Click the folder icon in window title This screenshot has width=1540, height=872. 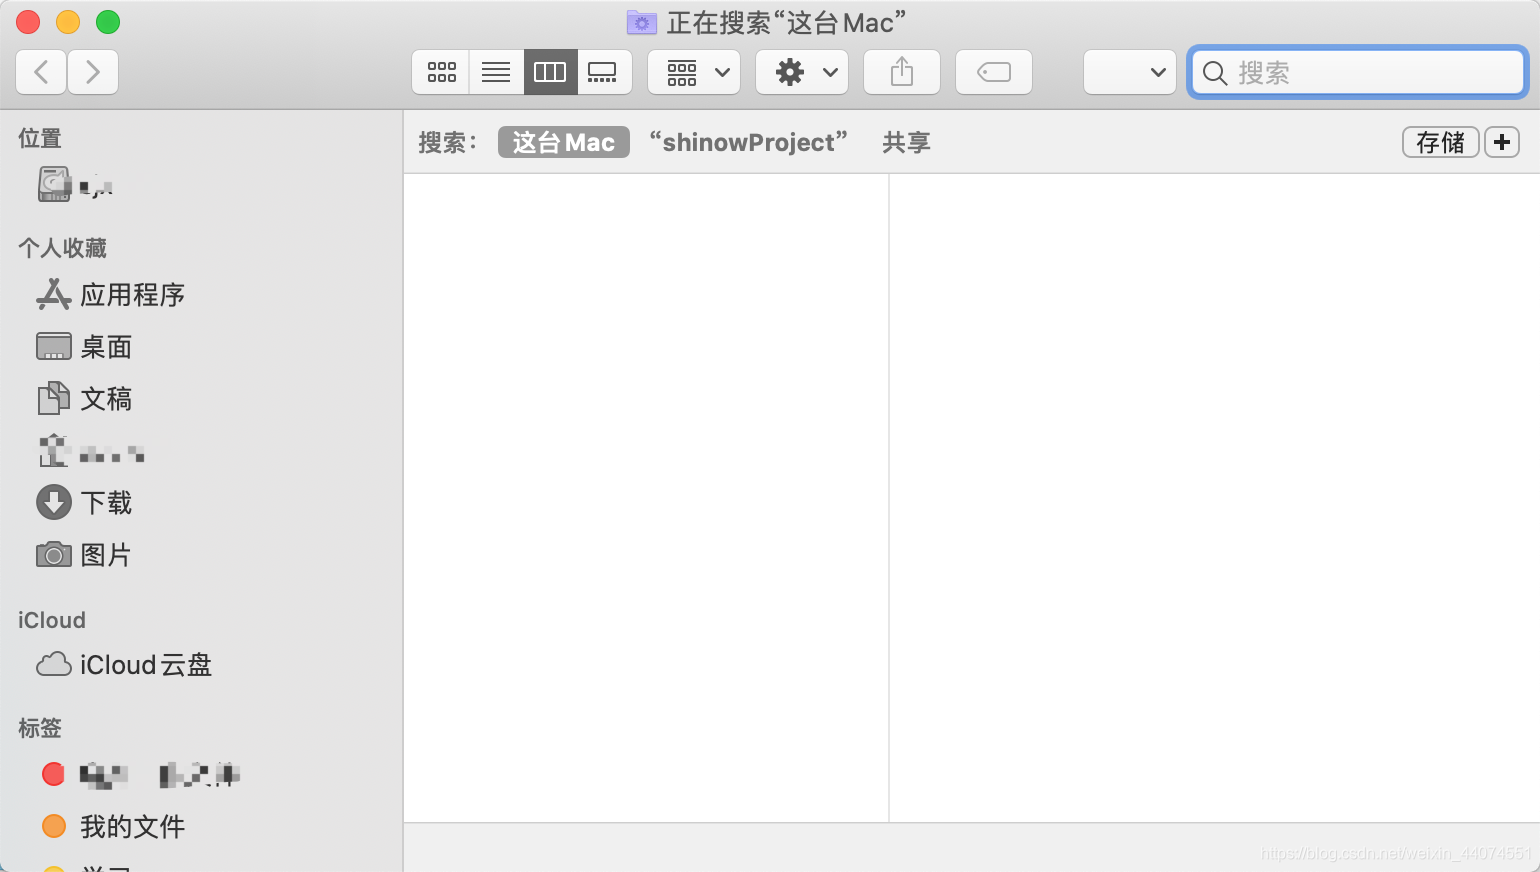point(641,22)
